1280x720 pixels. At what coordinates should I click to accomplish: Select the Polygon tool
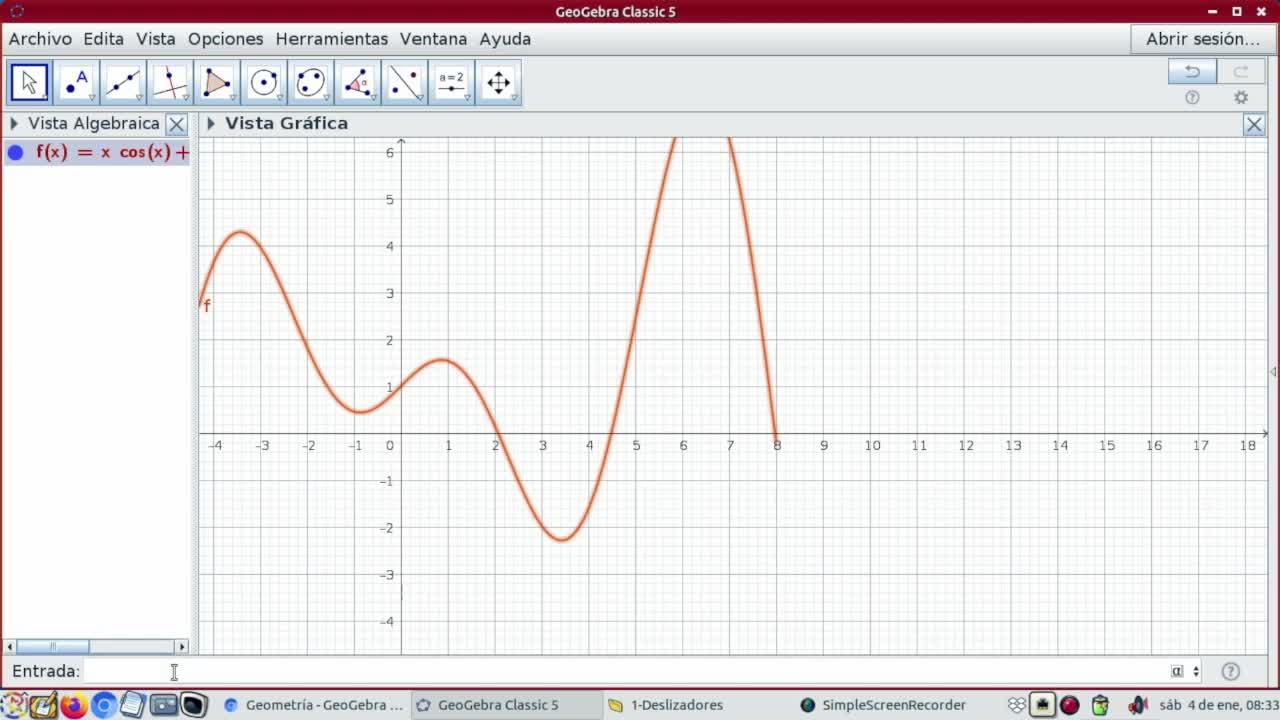coord(217,83)
